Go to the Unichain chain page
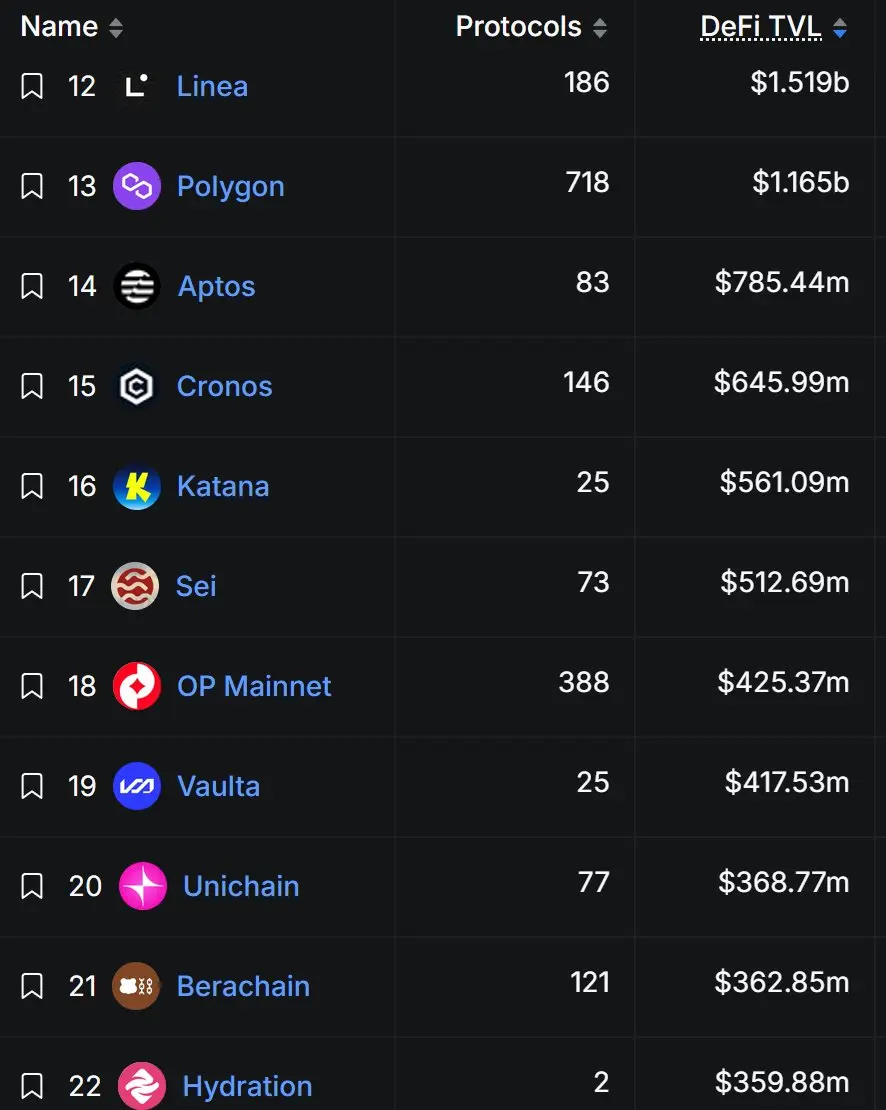The height and width of the screenshot is (1110, 886). point(241,886)
